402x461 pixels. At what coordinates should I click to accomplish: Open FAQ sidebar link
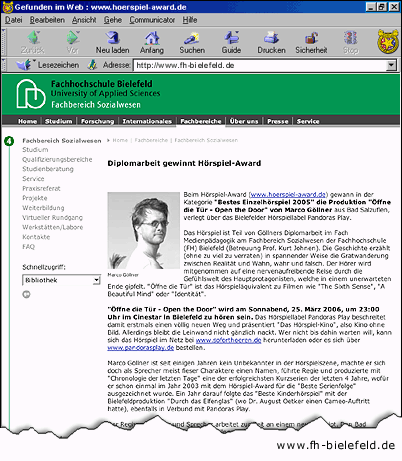[28, 247]
